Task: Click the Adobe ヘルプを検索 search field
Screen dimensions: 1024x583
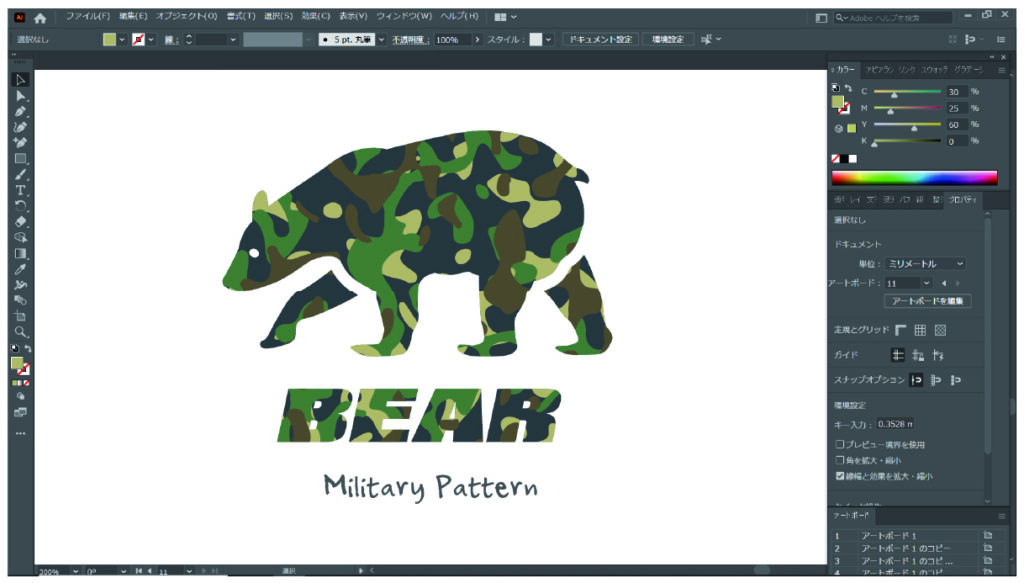Action: click(x=893, y=18)
